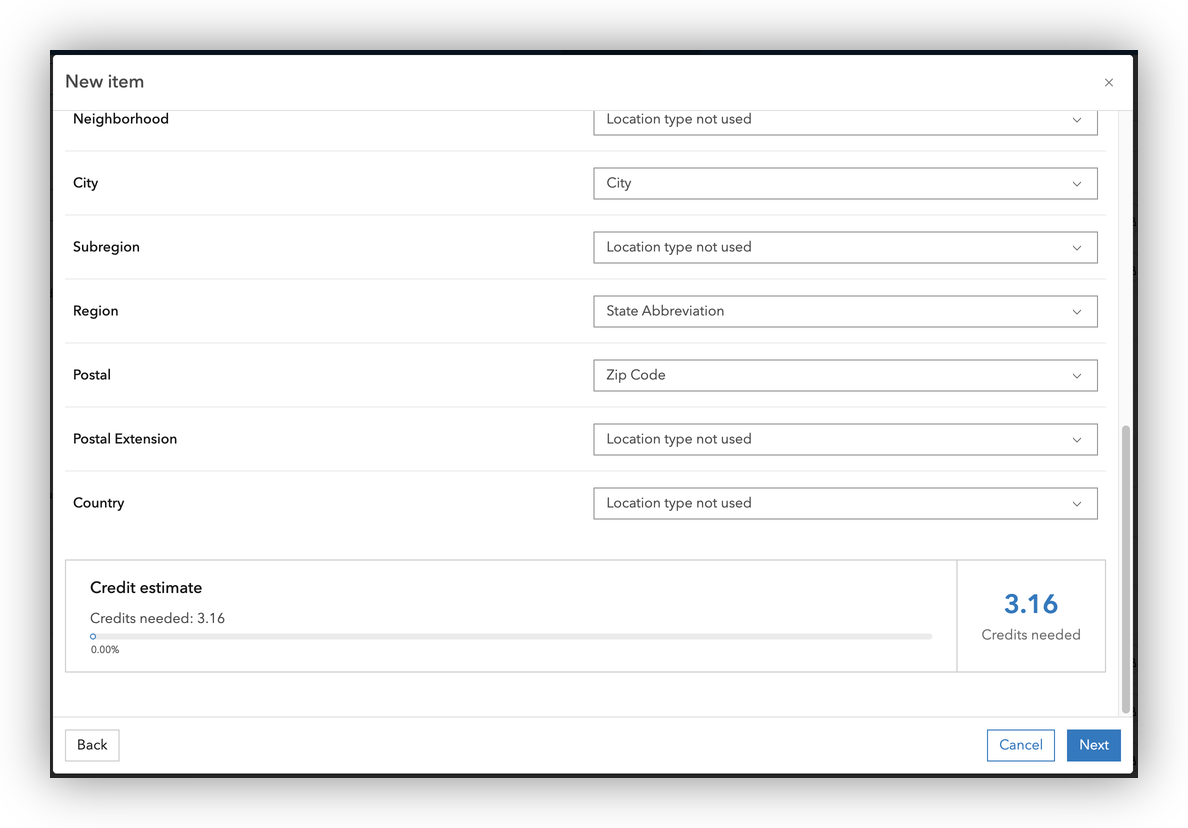This screenshot has height=828, width=1188.
Task: Click the chevron arrow in Country dropdown
Action: tap(1077, 504)
